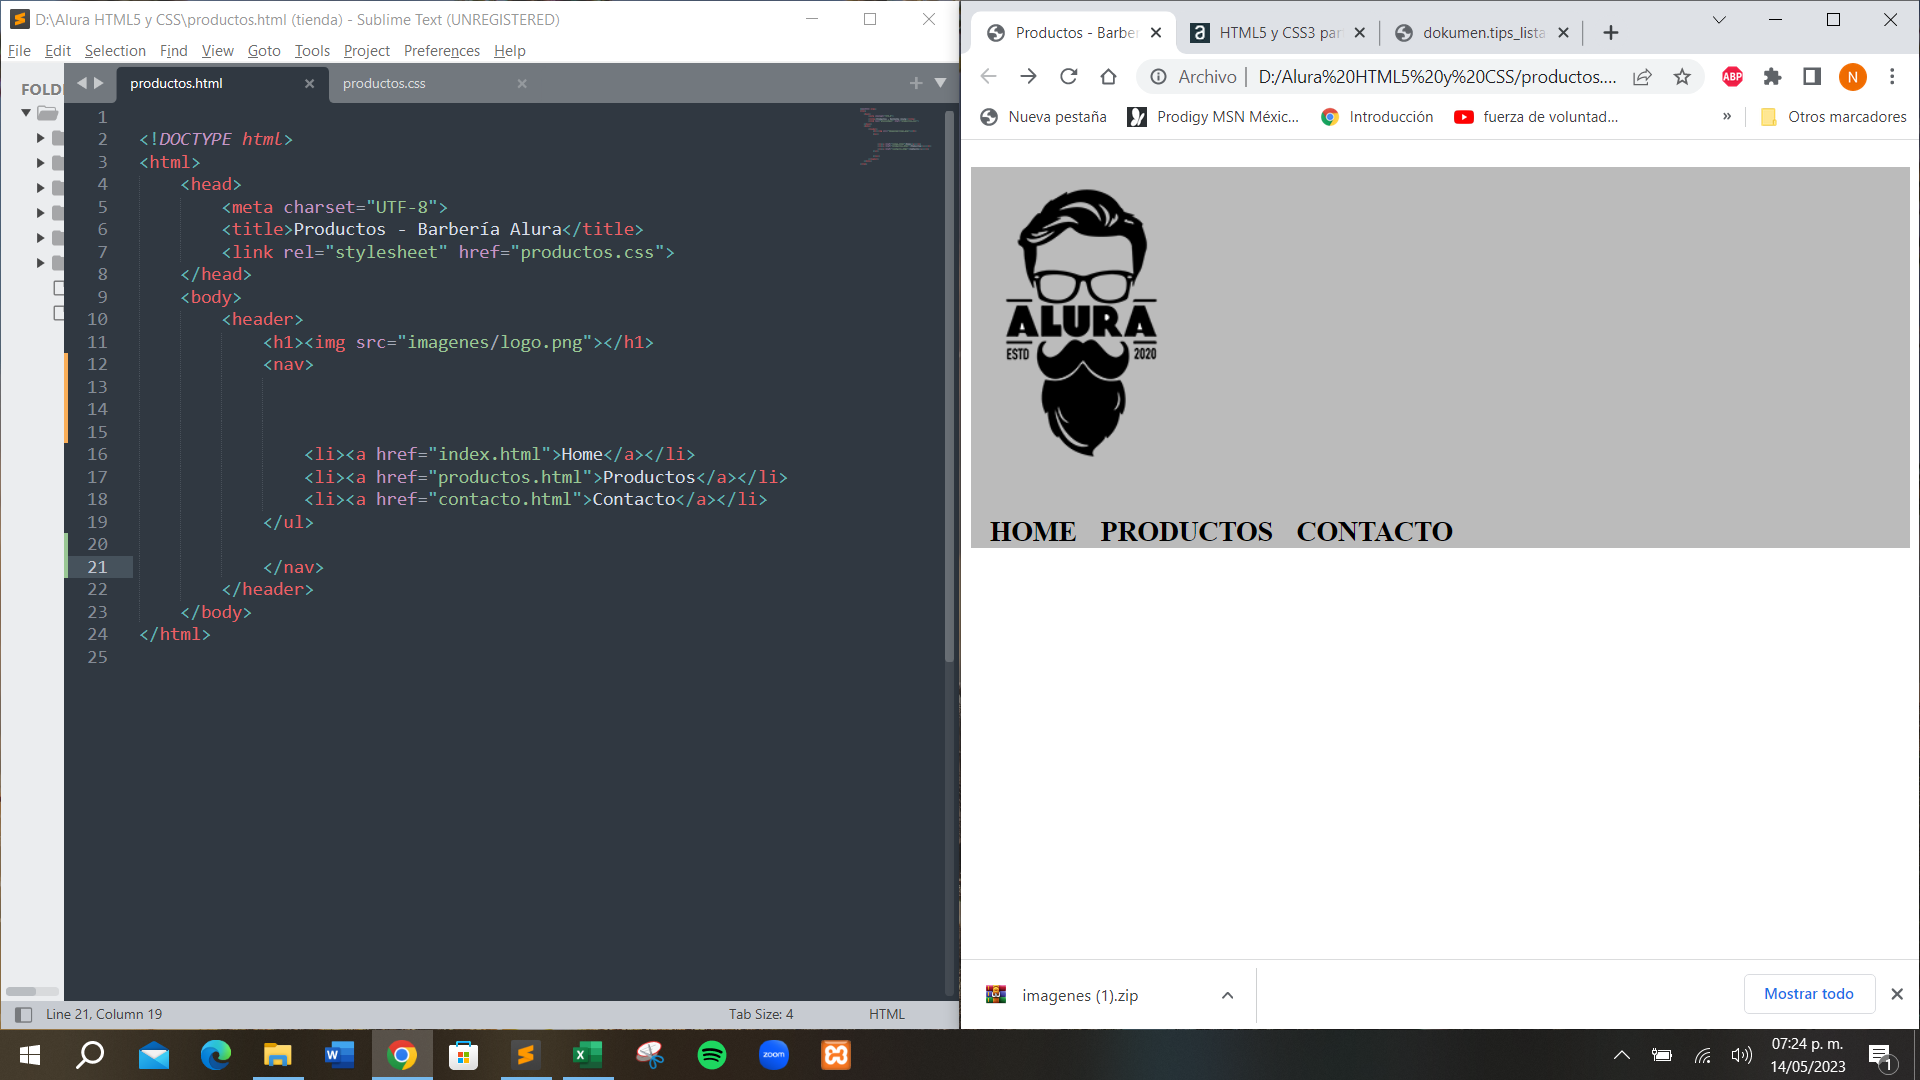Click the HOME link on webpage
1920x1080 pixels.
1033,532
